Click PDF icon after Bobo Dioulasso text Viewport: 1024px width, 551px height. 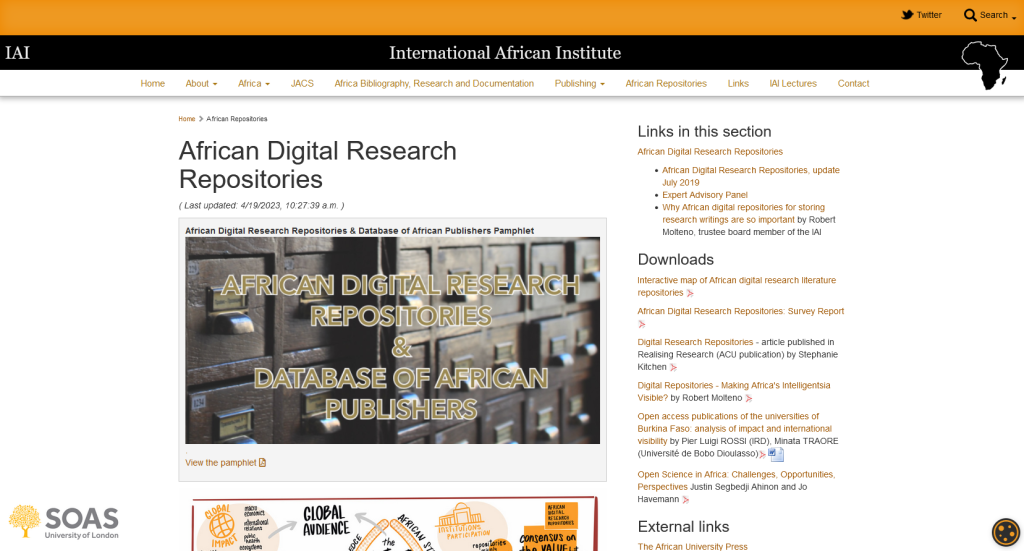pyautogui.click(x=762, y=454)
